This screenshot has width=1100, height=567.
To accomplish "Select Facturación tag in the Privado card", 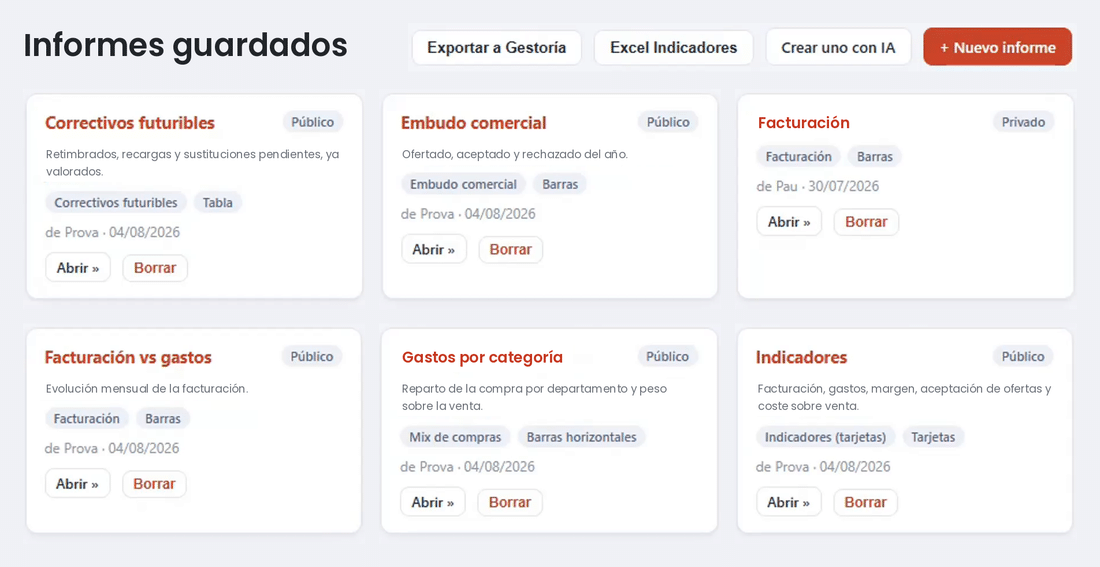I will tap(798, 156).
